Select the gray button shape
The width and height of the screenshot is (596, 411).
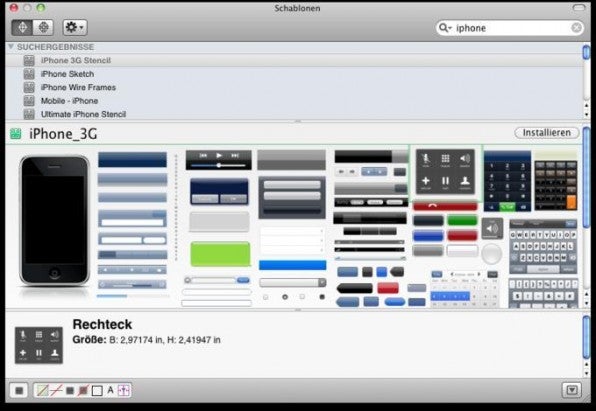(x=428, y=251)
